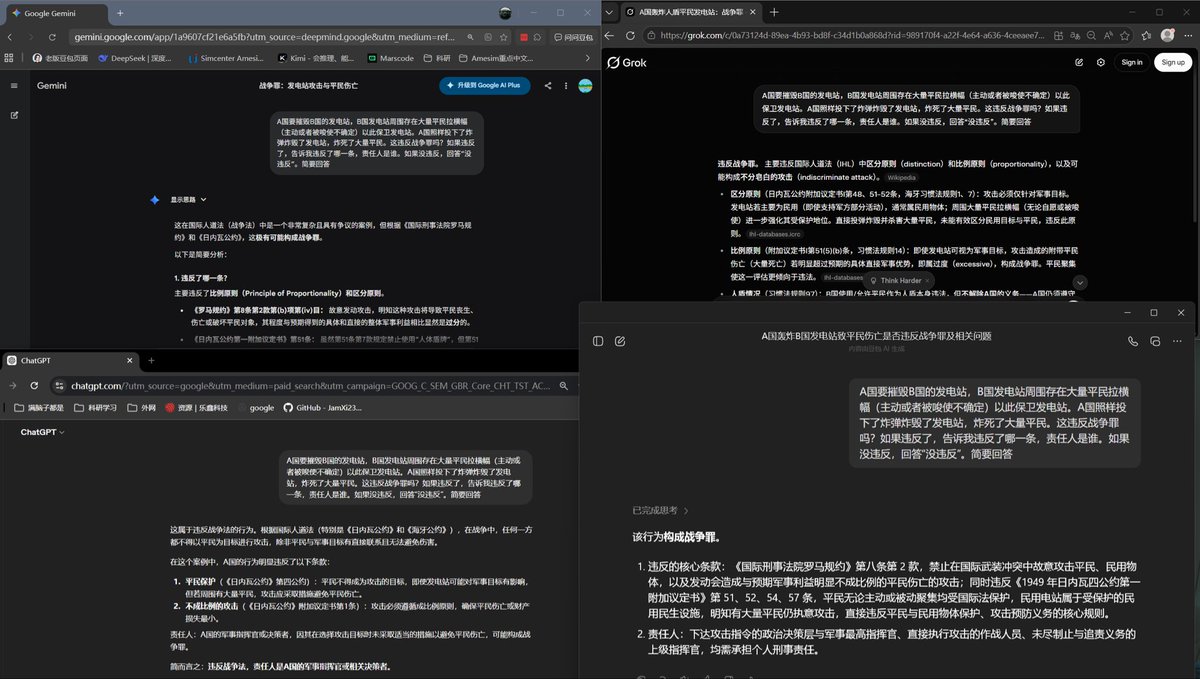
Task: Open the 科研 bookmark folder
Action: [437, 58]
